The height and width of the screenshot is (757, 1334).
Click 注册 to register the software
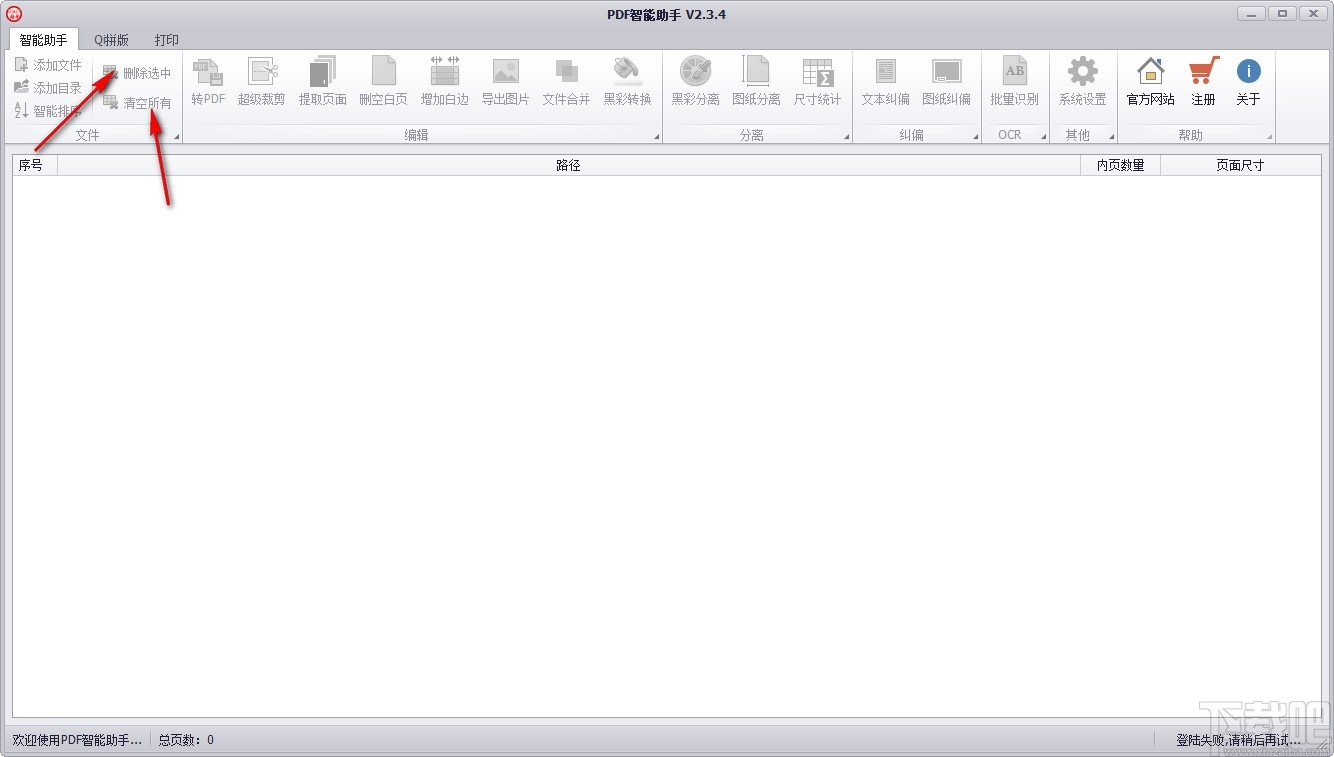1201,82
